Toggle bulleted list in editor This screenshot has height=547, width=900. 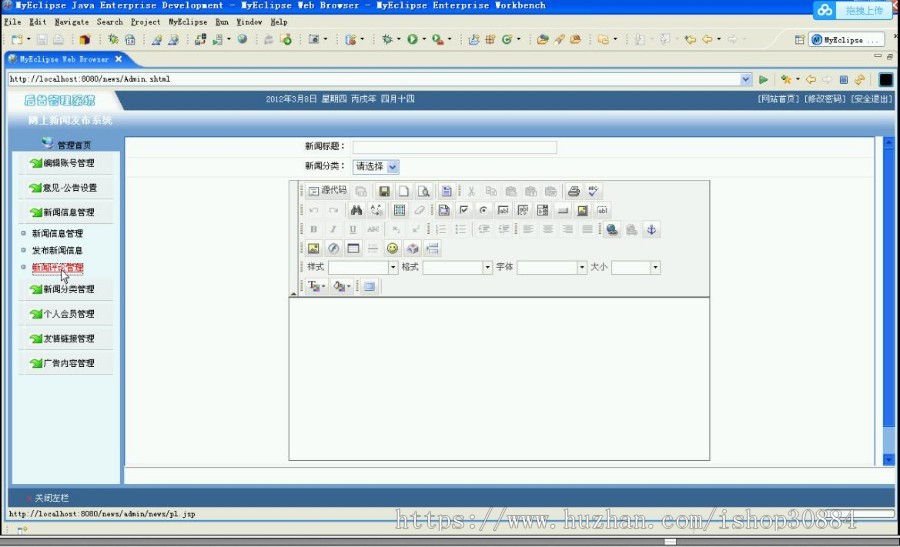click(460, 230)
